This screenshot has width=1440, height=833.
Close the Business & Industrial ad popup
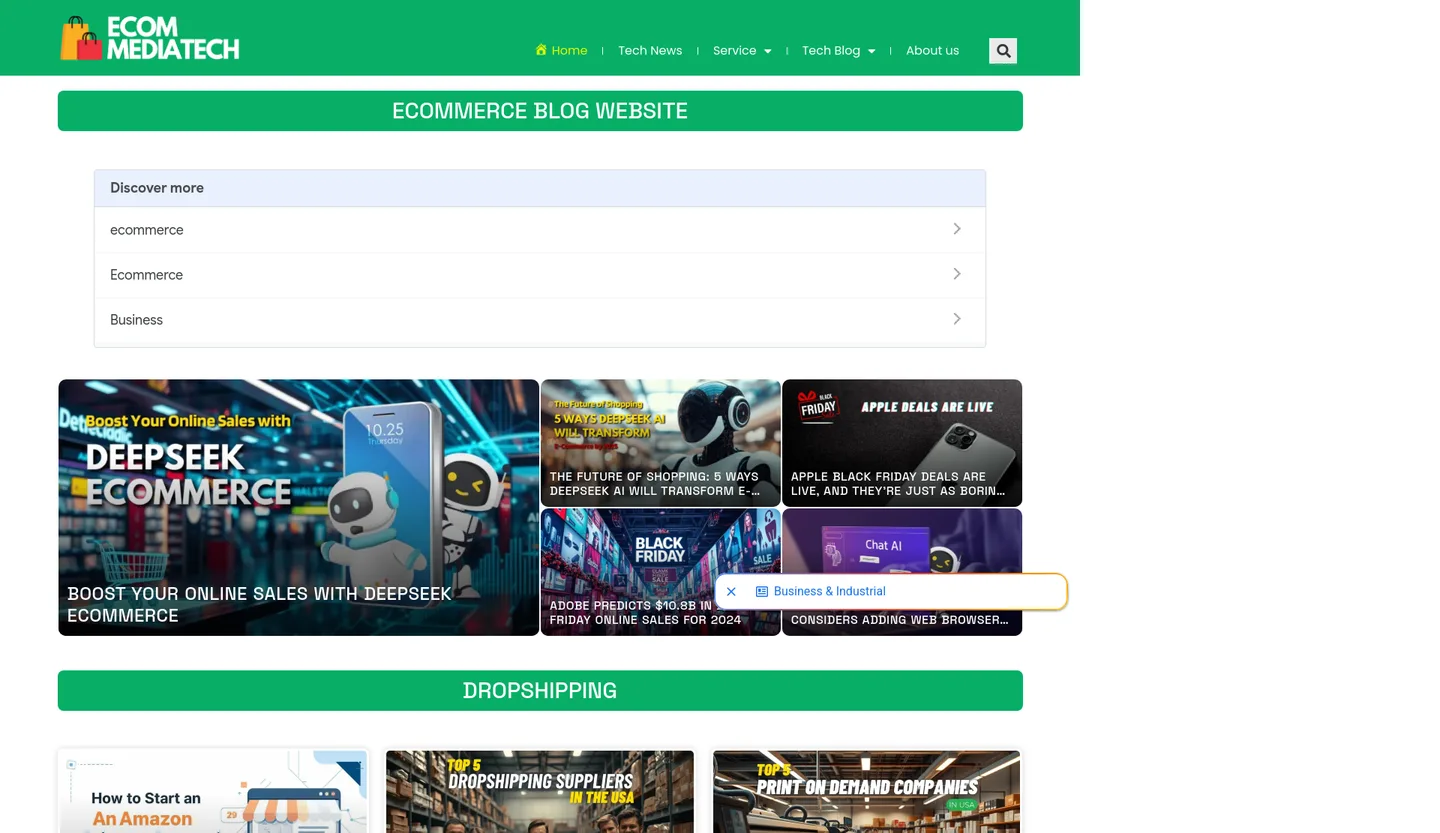pos(731,592)
